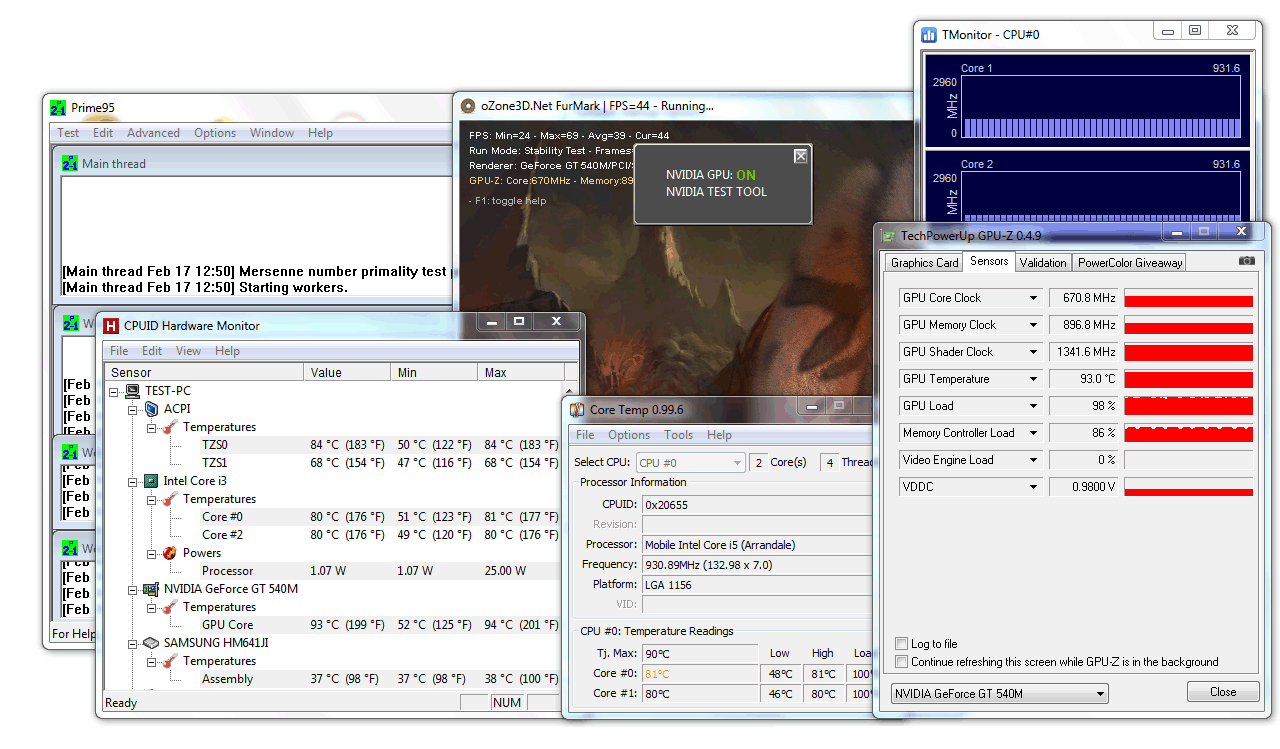Open the Select CPU combo box
The image size is (1280, 749).
click(x=689, y=463)
